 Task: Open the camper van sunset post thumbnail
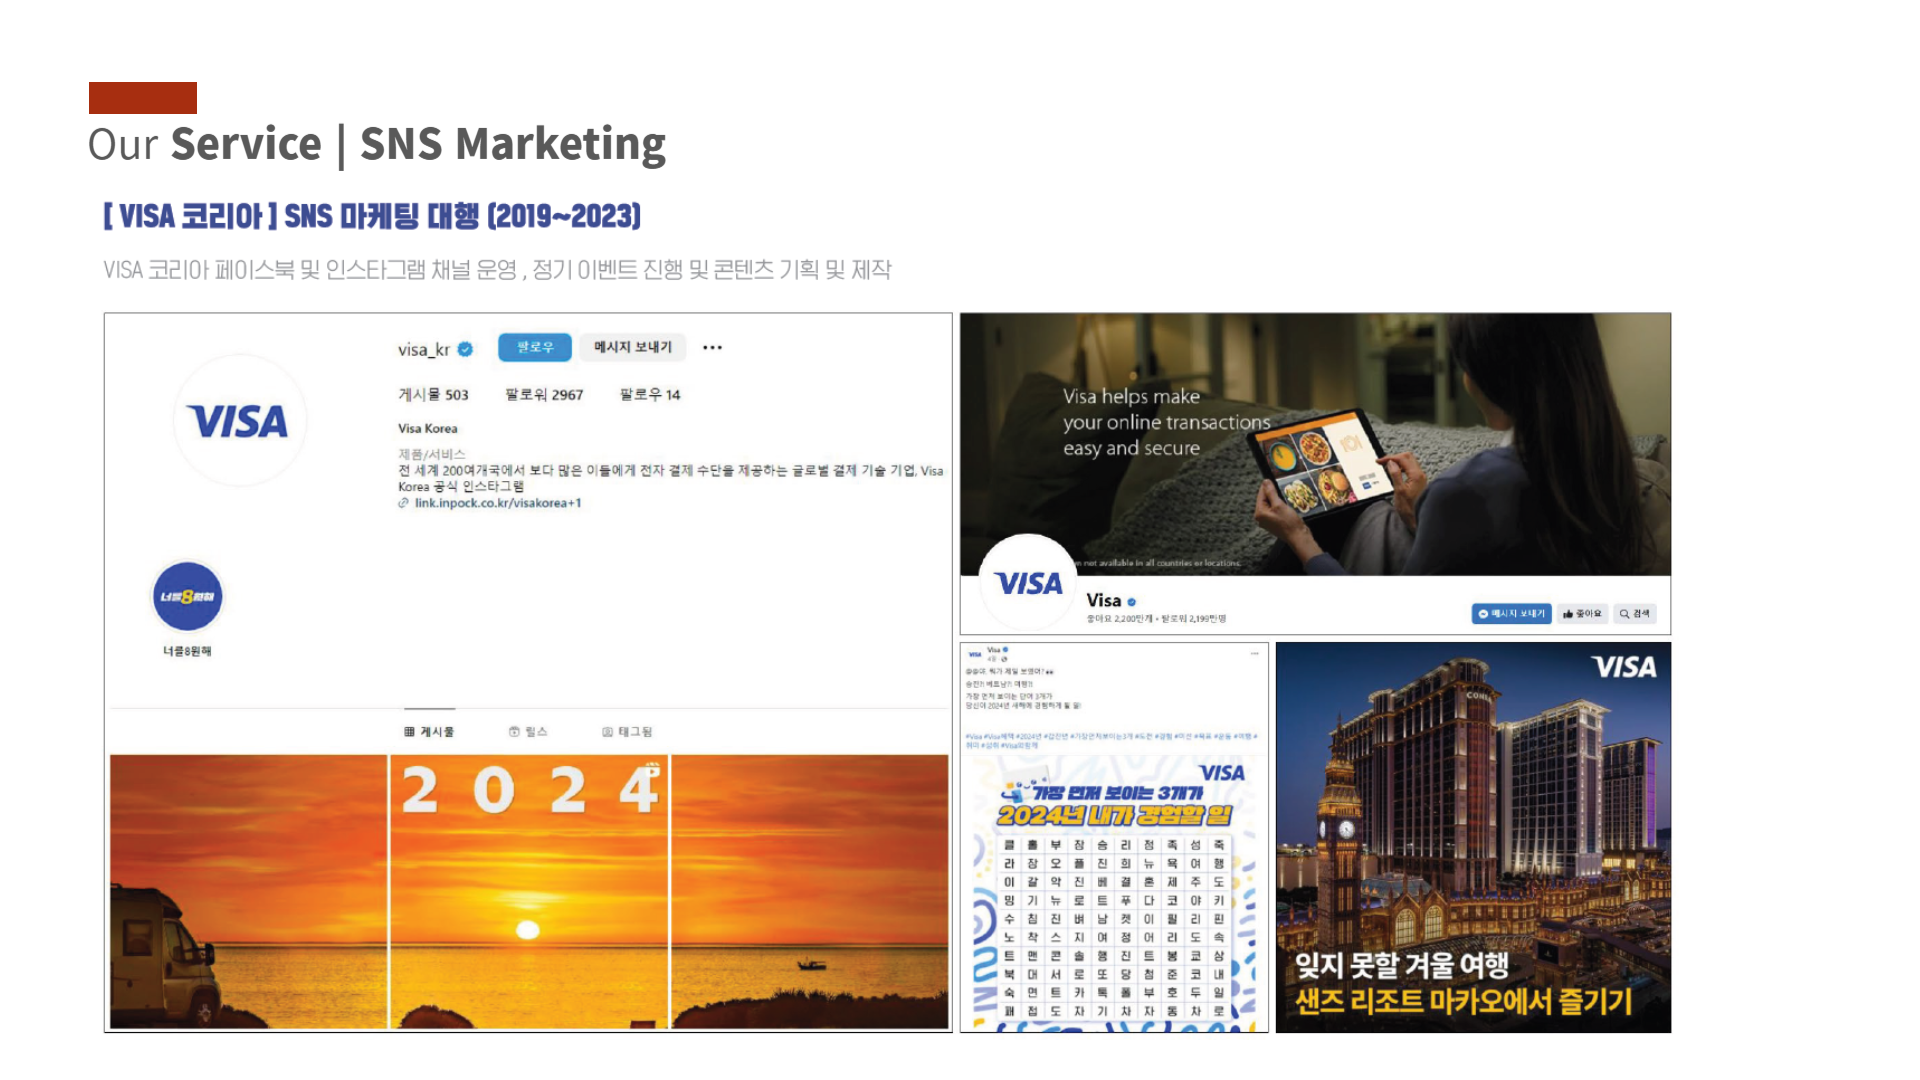(248, 892)
